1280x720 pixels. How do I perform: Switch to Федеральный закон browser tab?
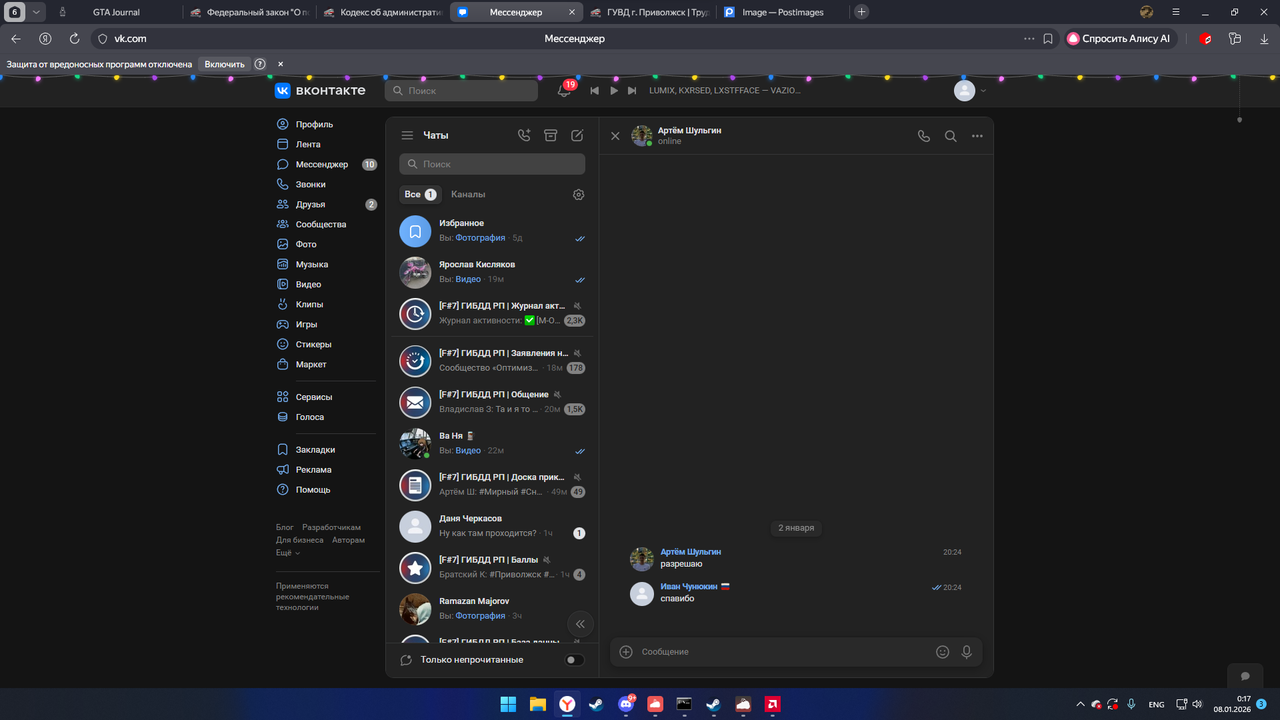(250, 12)
